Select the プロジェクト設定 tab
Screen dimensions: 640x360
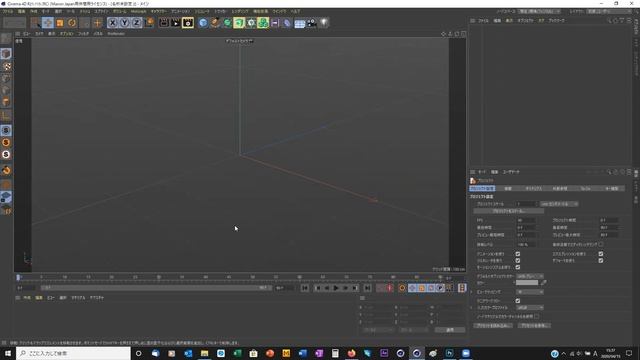coord(482,189)
